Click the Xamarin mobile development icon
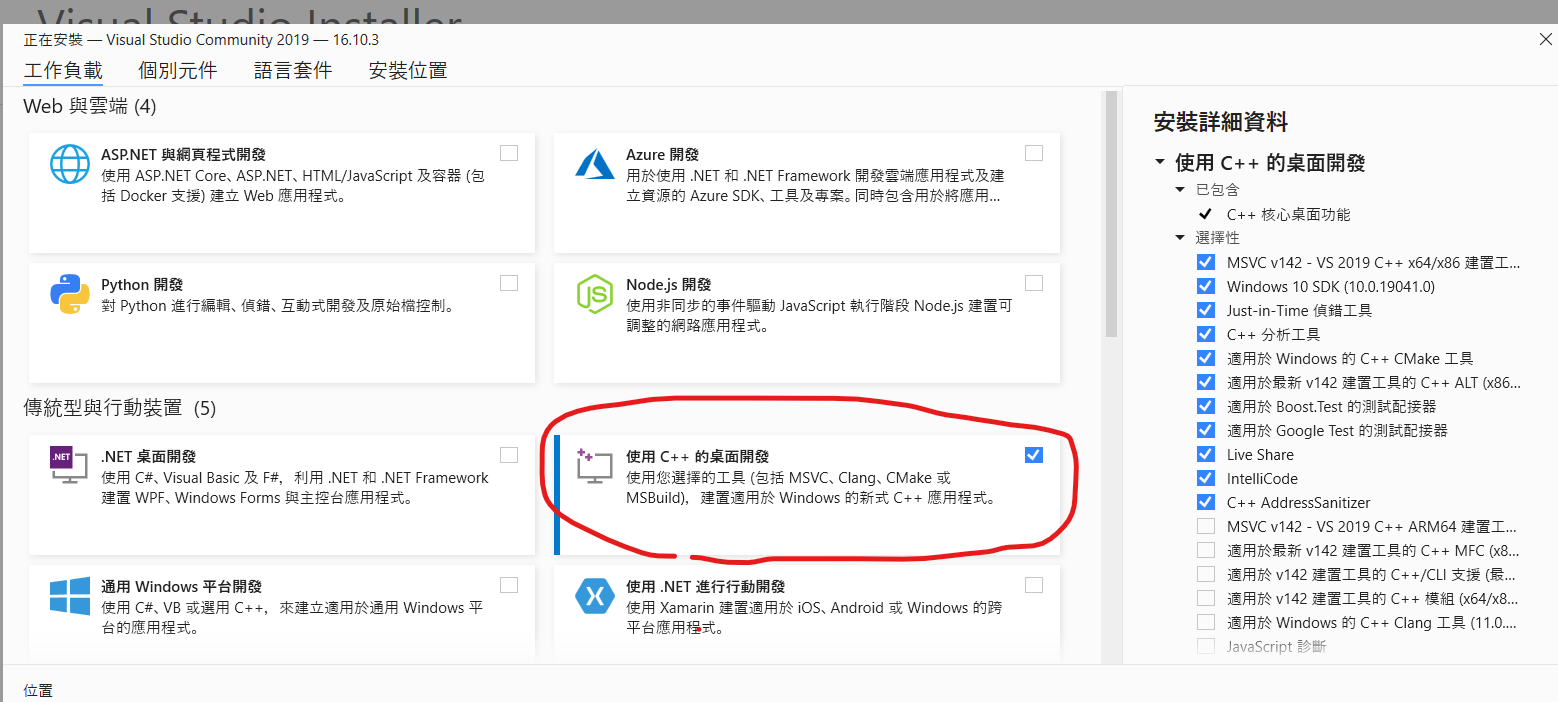The width and height of the screenshot is (1558, 702). pyautogui.click(x=594, y=597)
